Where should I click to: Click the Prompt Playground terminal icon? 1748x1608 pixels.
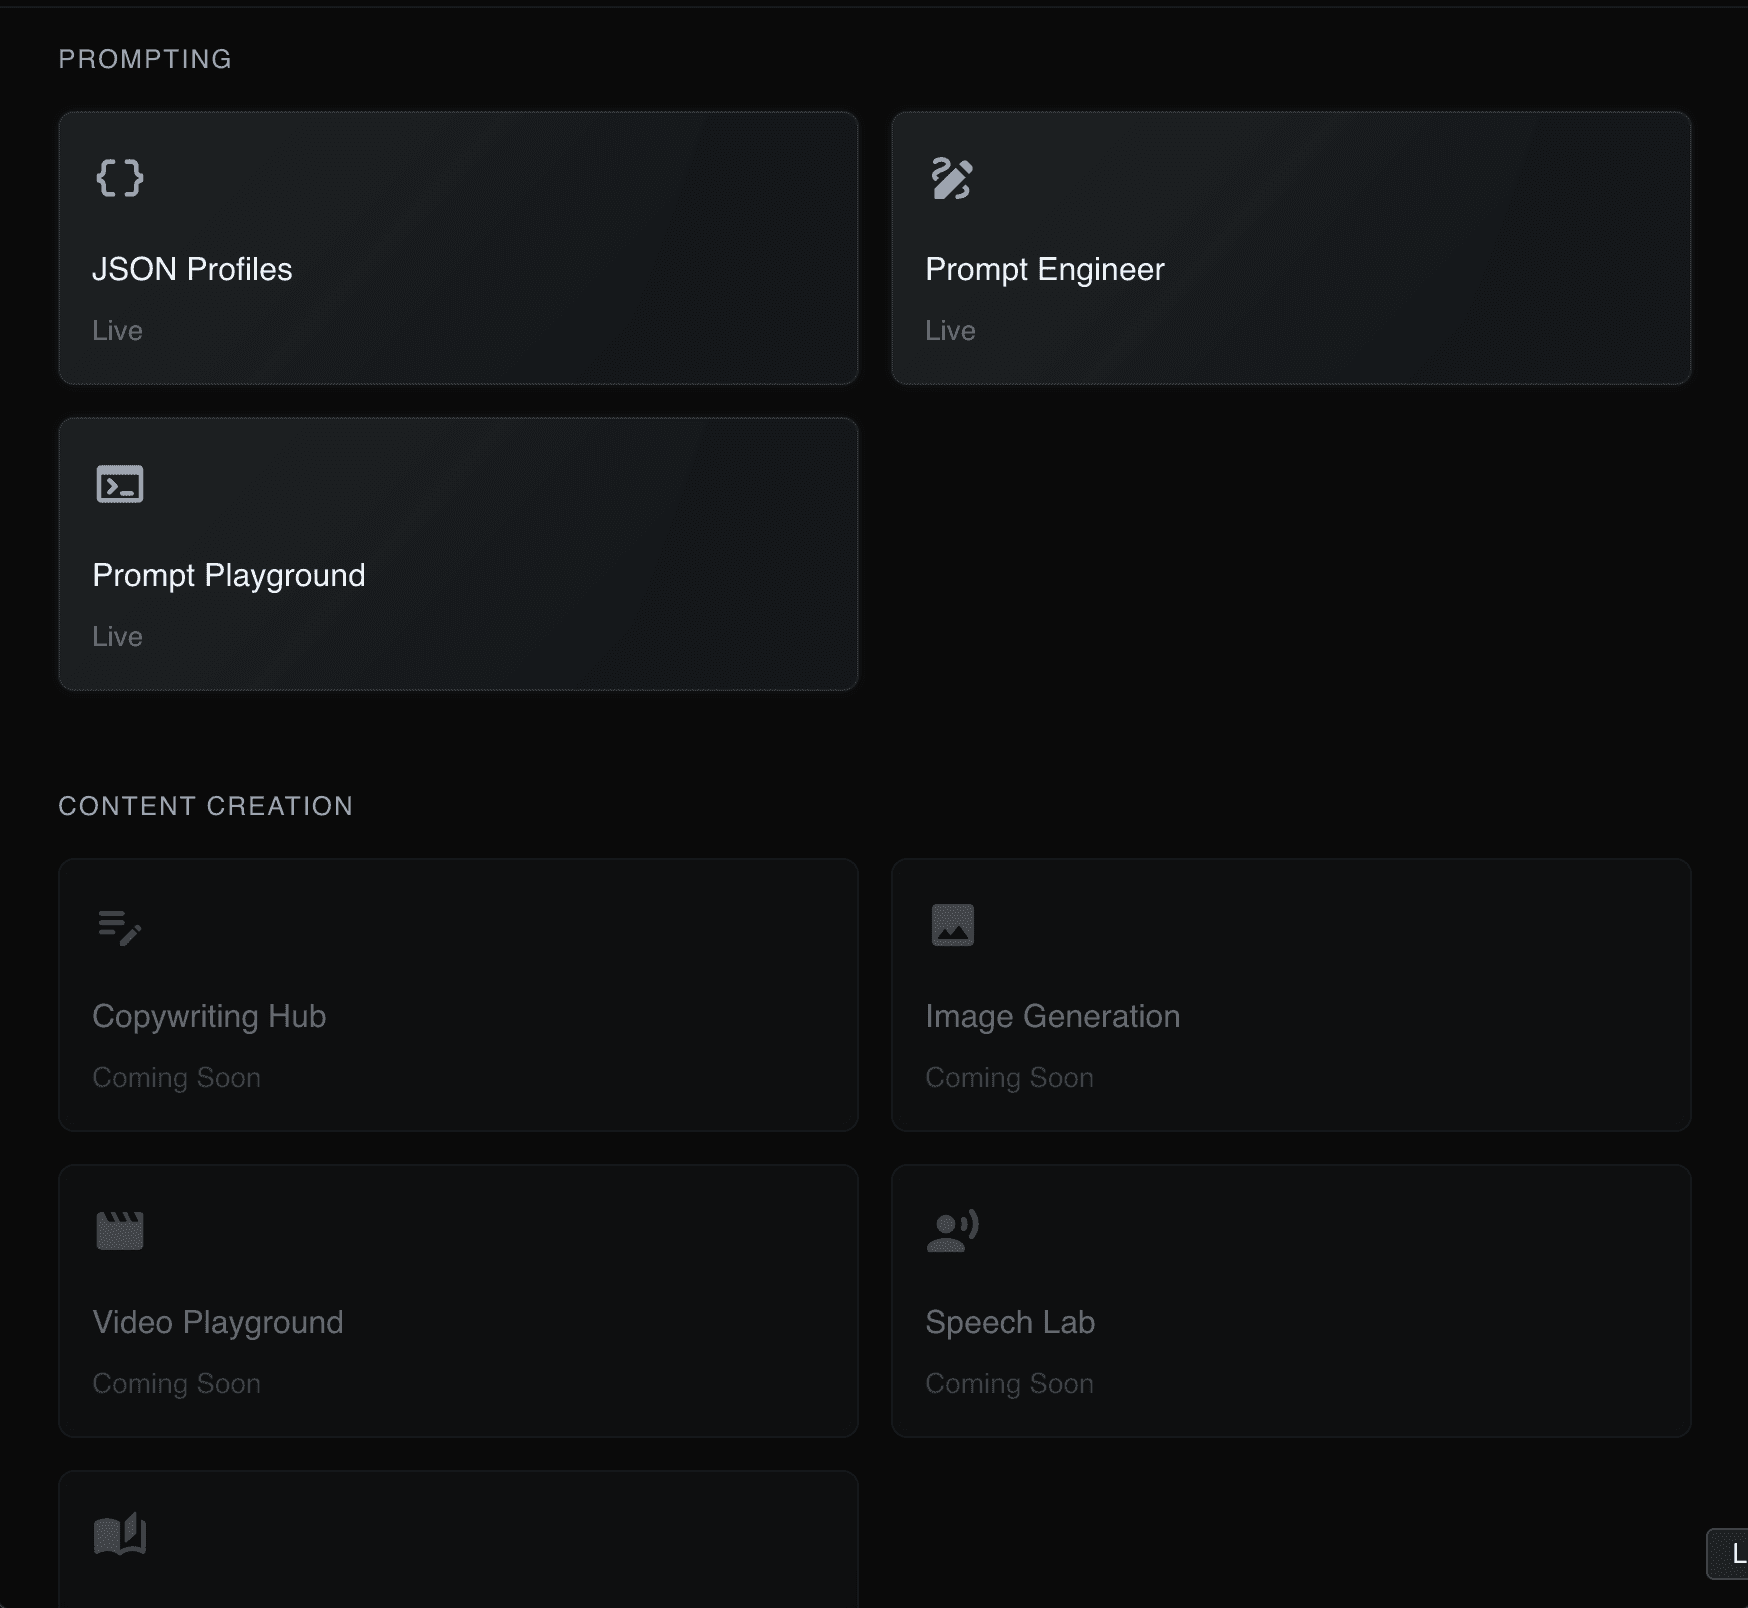[120, 484]
